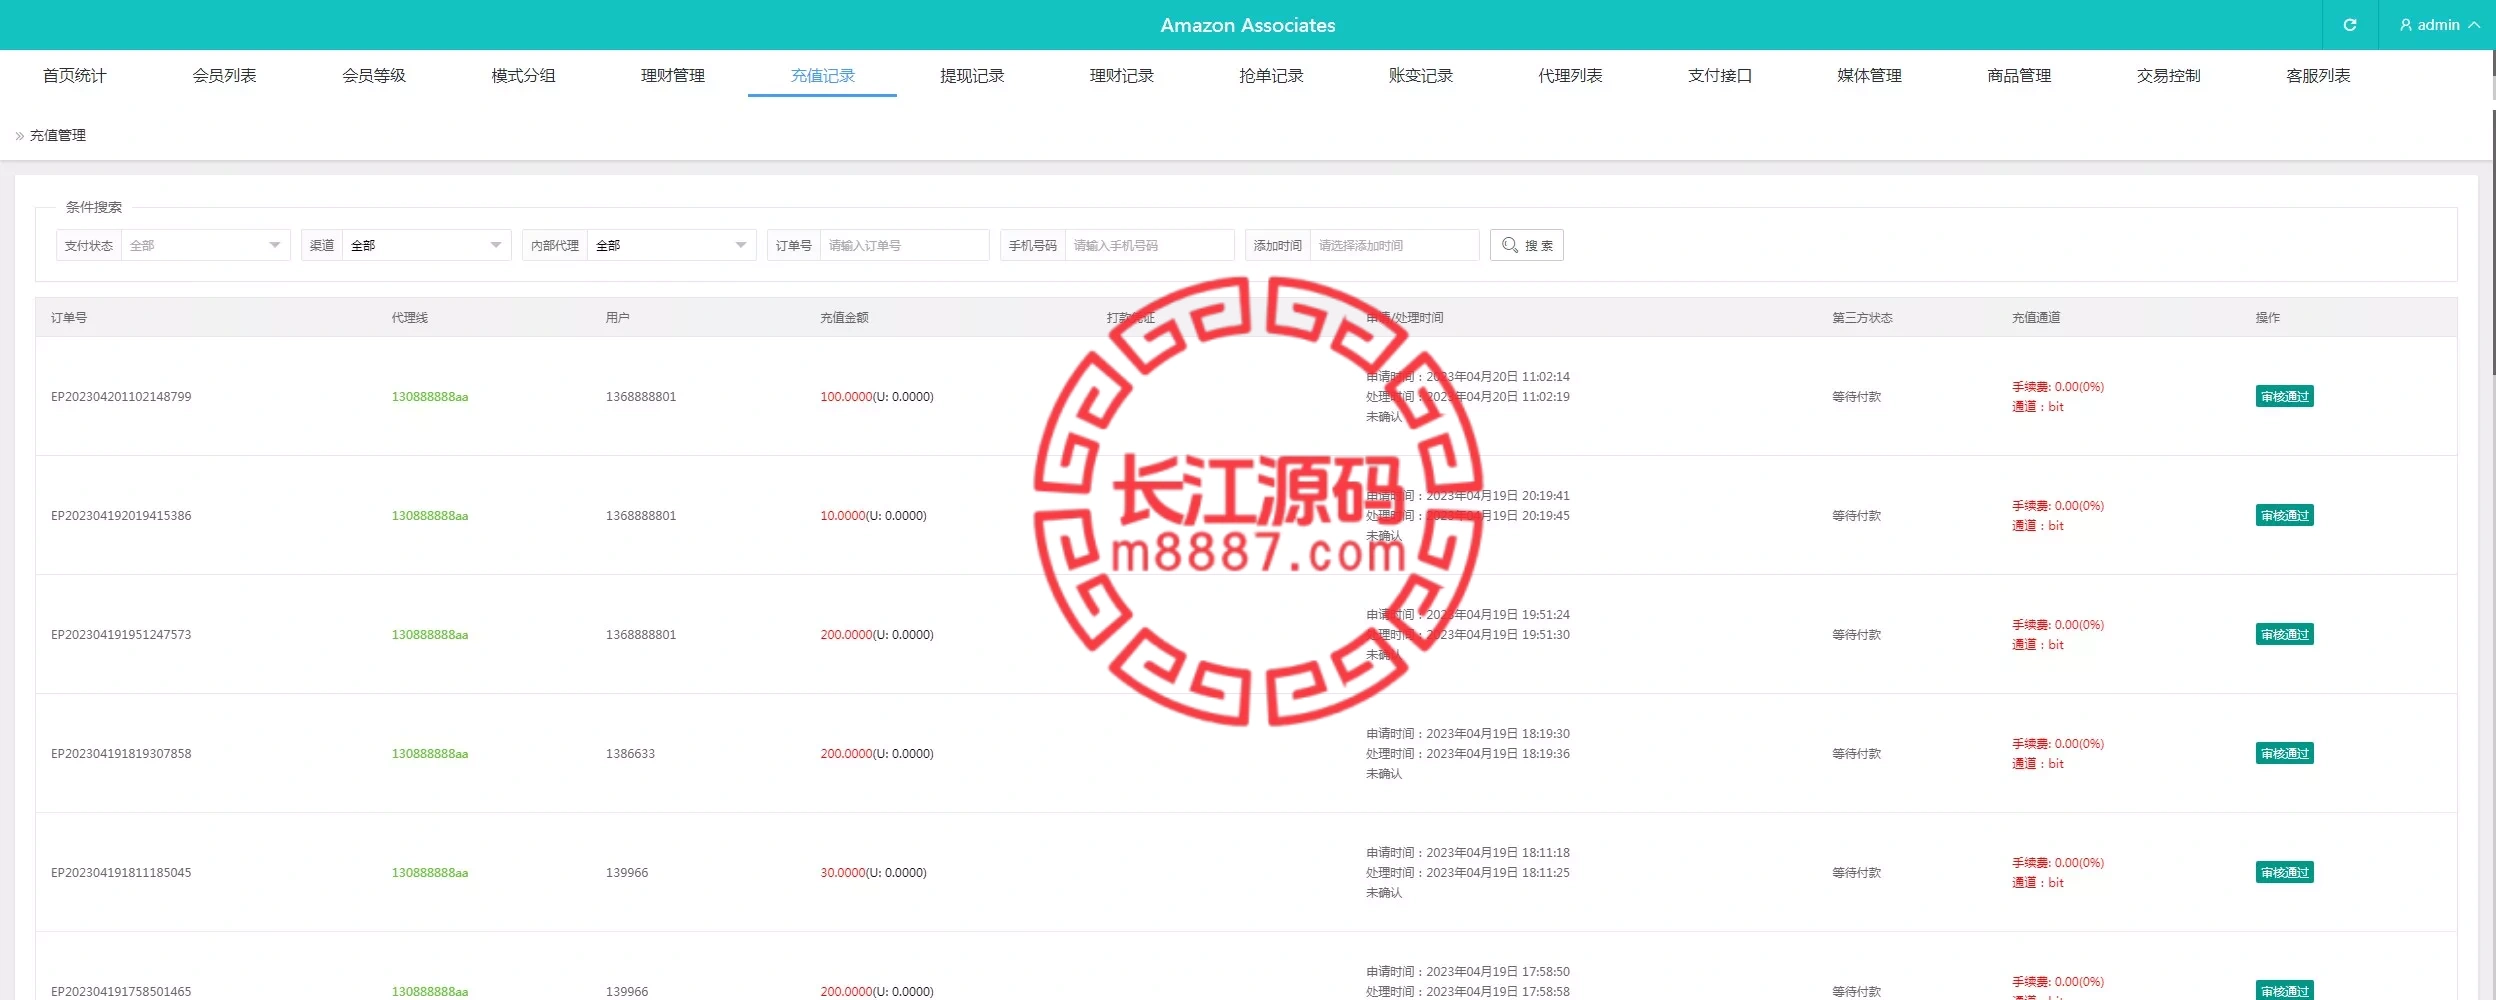This screenshot has height=1000, width=2496.
Task: Click agent link in row EP202304191819307858
Action: (430, 754)
